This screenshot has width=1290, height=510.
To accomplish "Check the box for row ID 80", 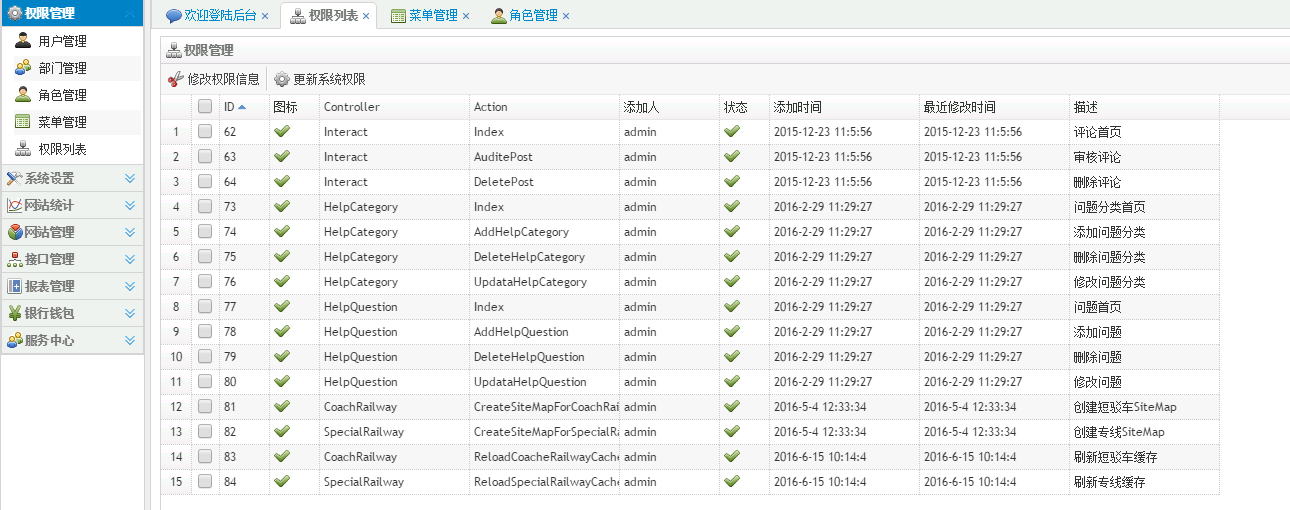I will coord(205,381).
